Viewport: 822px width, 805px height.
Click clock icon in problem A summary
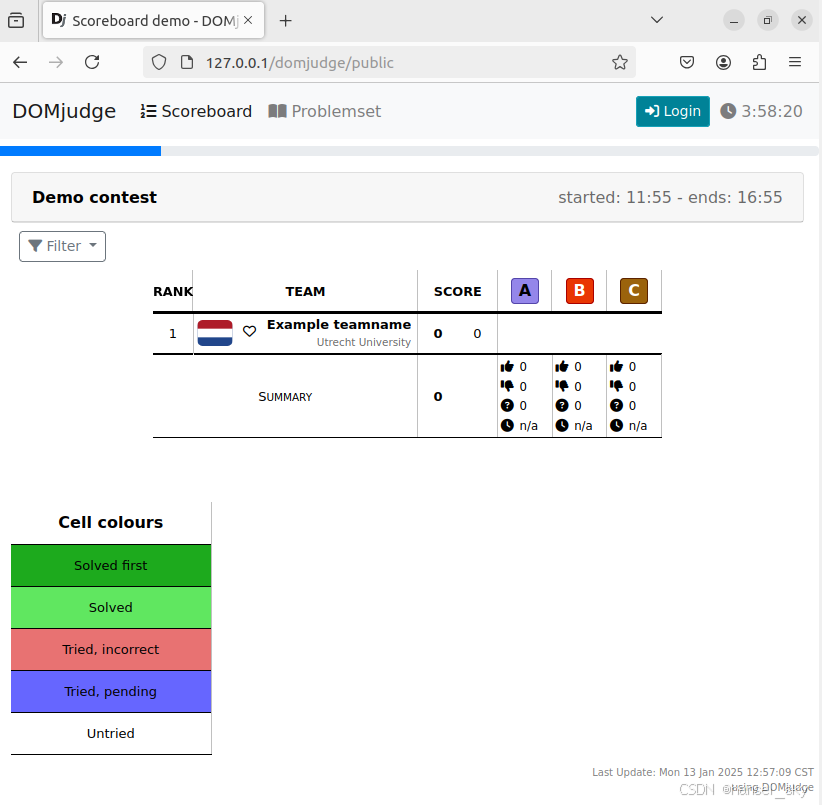(x=507, y=425)
